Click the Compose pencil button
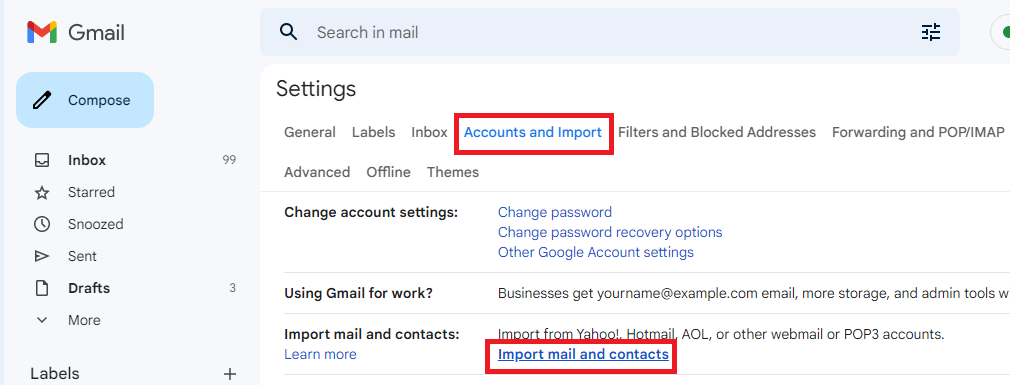The image size is (1010, 385). [x=85, y=100]
